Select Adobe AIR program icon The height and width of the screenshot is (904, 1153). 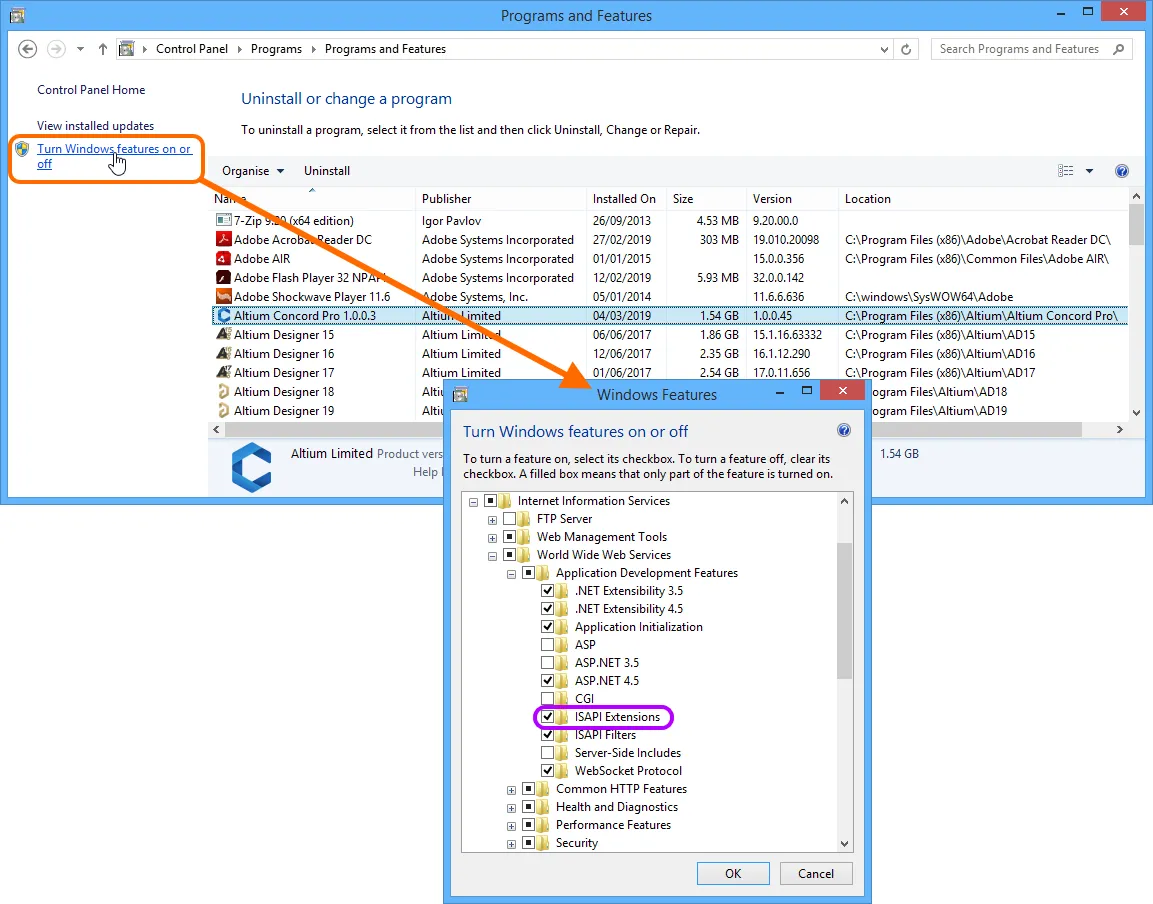click(224, 258)
